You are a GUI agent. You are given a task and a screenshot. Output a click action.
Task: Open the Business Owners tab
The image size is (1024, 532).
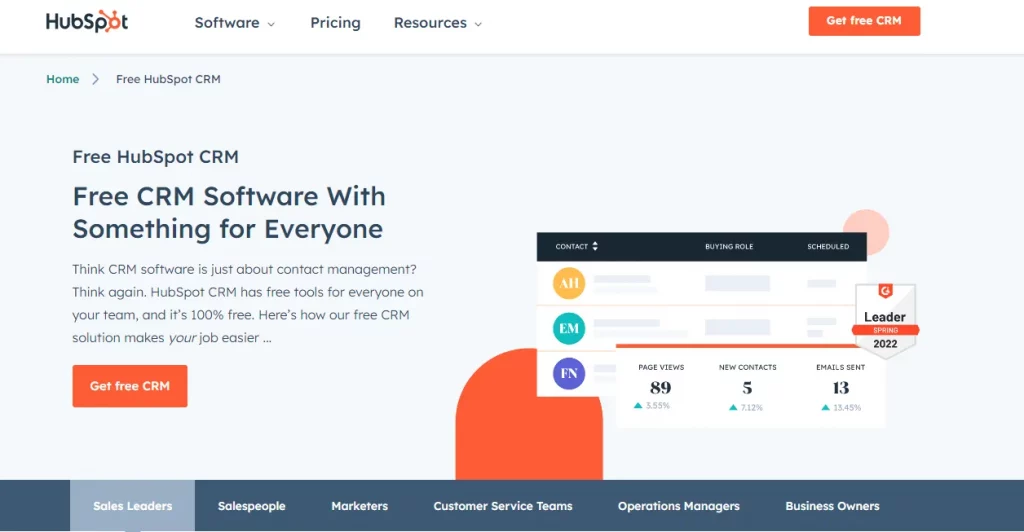[x=832, y=506]
